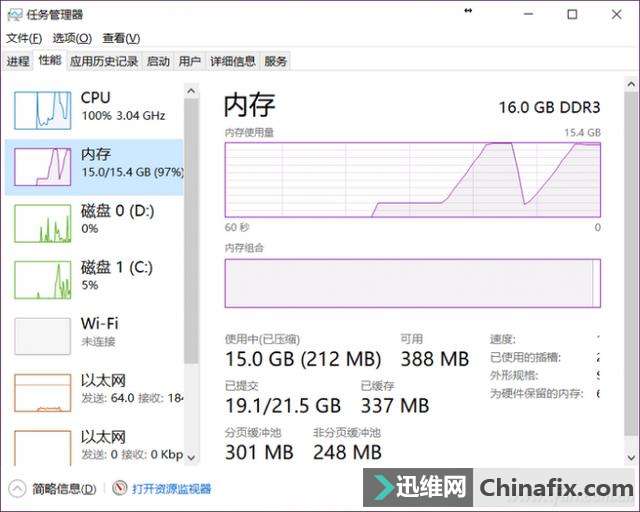Switch to the 进程 tab

(18, 62)
